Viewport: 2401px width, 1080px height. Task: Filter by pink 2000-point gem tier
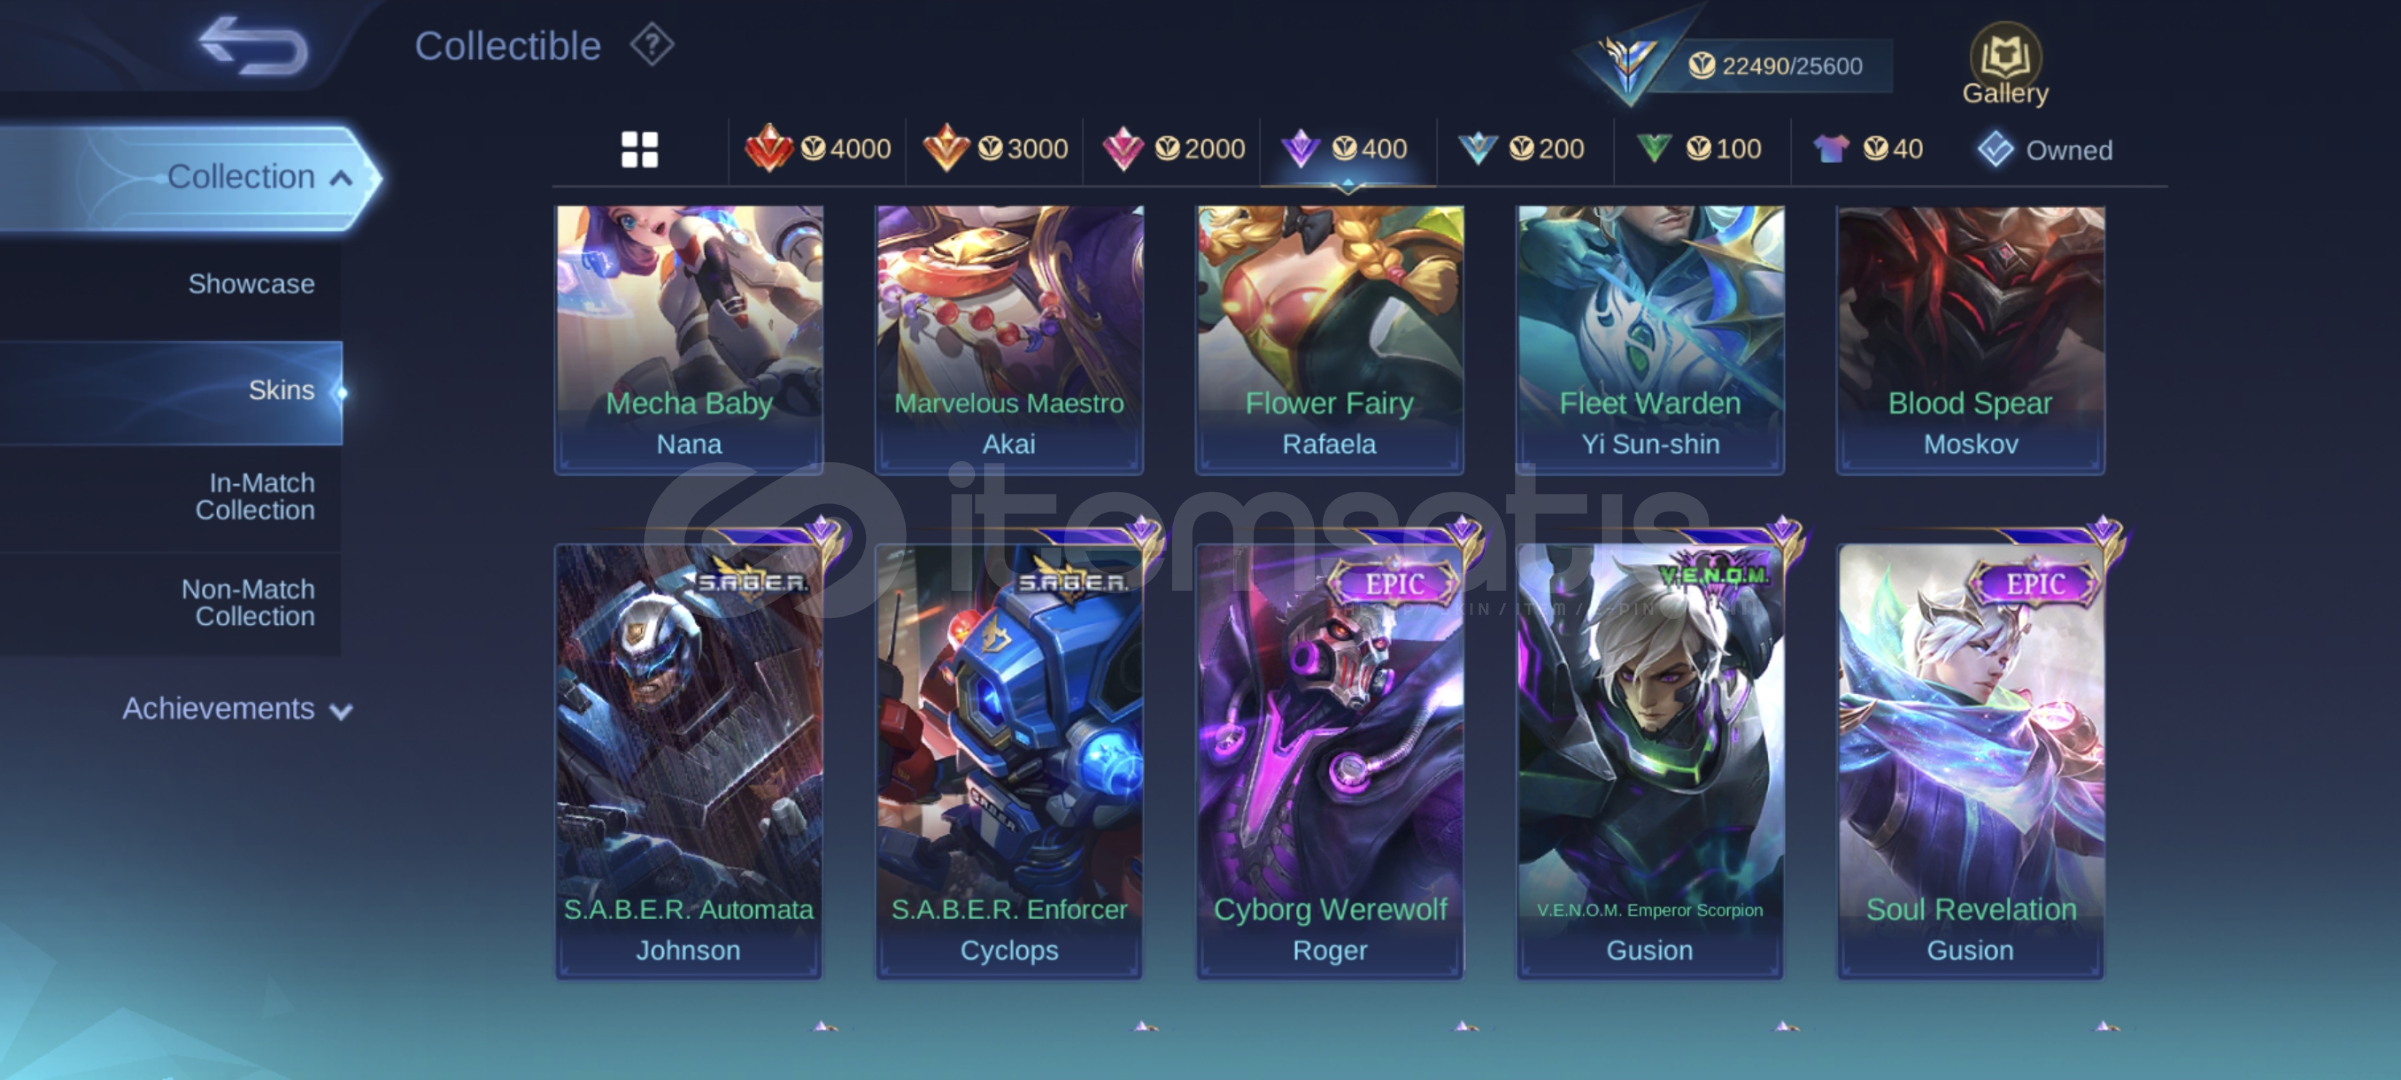click(1172, 149)
